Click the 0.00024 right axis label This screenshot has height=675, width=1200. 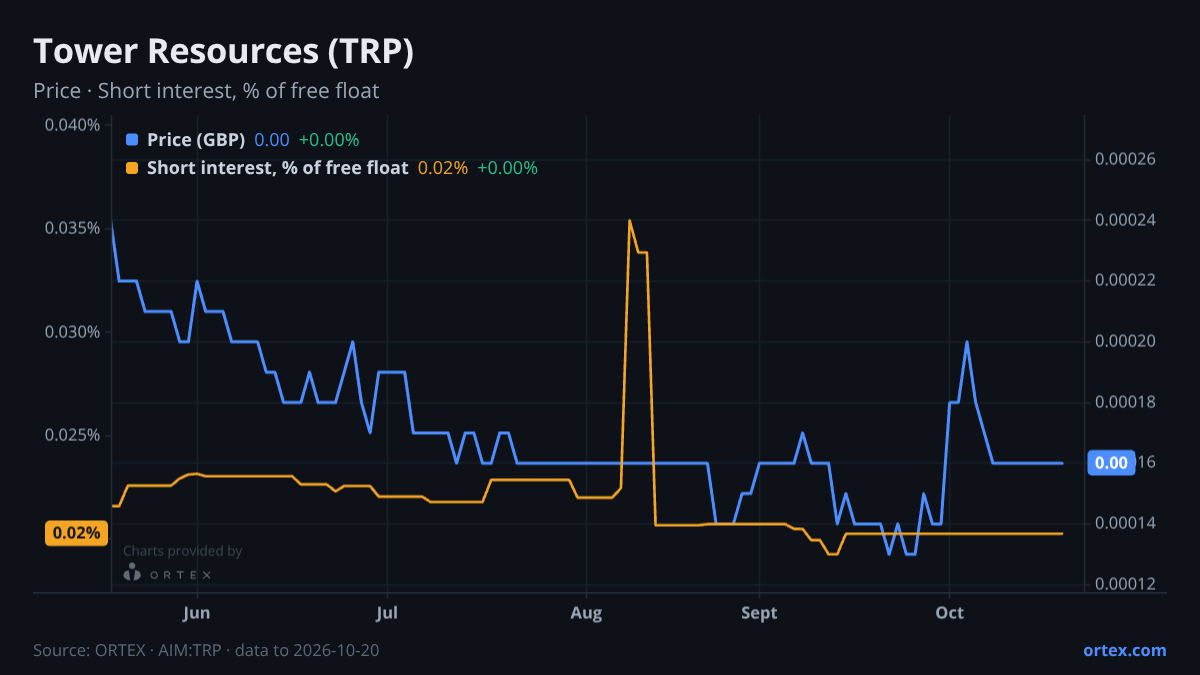click(1125, 220)
